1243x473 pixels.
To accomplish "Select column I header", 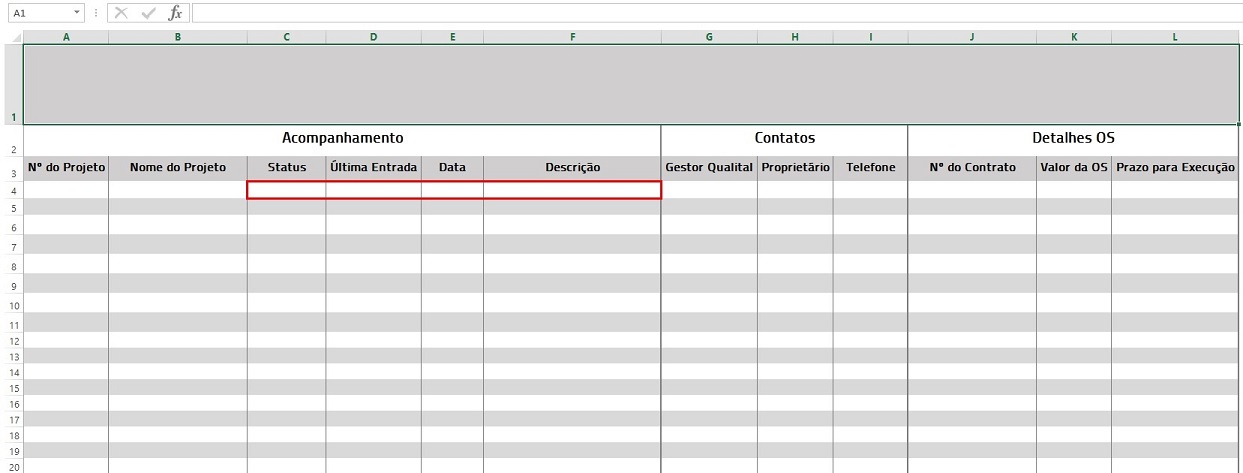I will click(x=870, y=37).
